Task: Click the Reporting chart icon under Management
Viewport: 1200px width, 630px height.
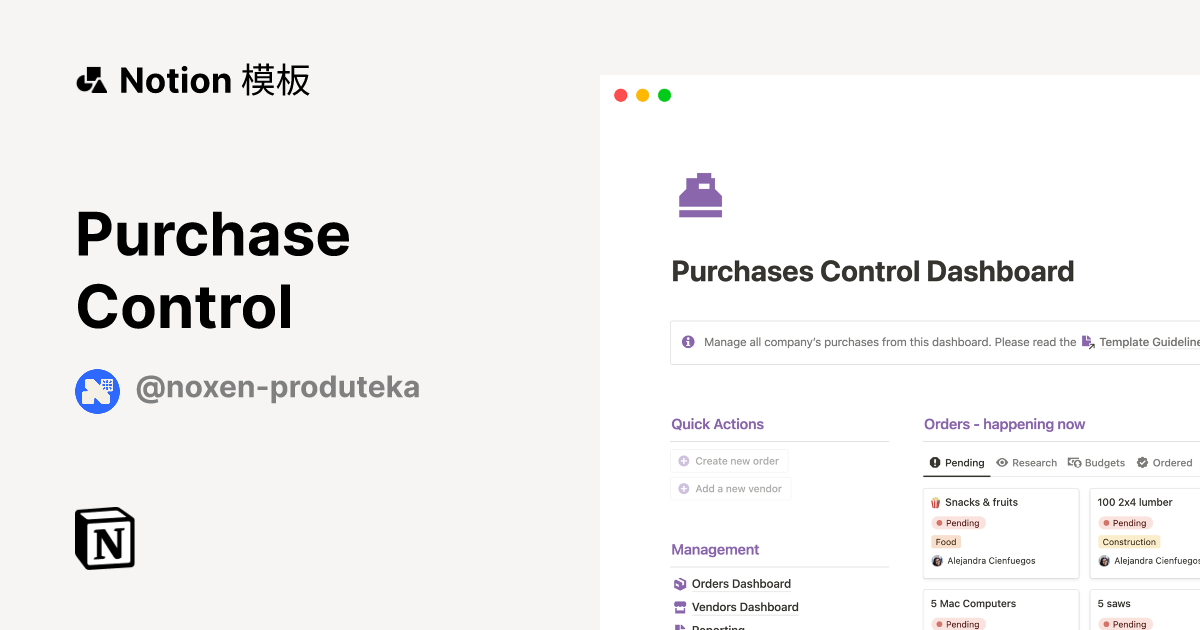Action: pyautogui.click(x=678, y=627)
